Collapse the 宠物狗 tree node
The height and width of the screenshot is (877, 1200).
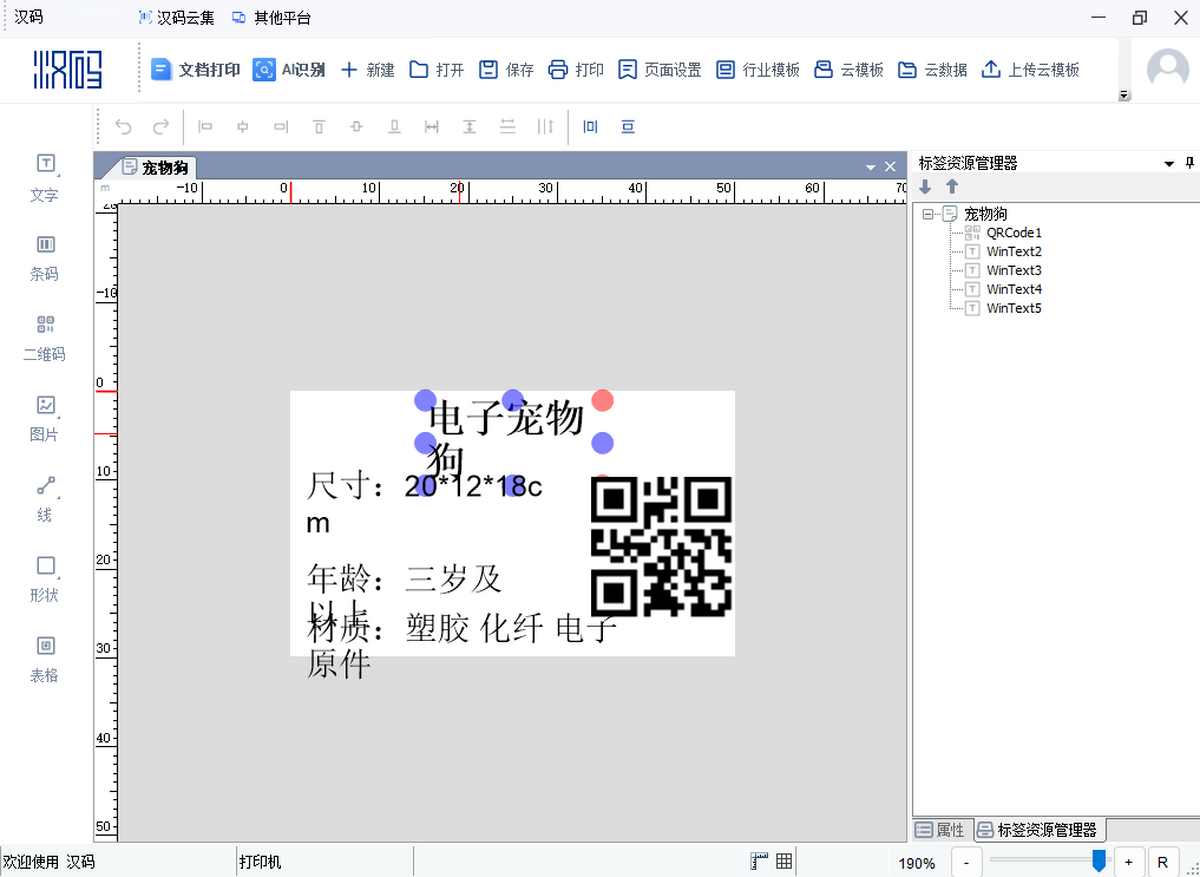928,214
